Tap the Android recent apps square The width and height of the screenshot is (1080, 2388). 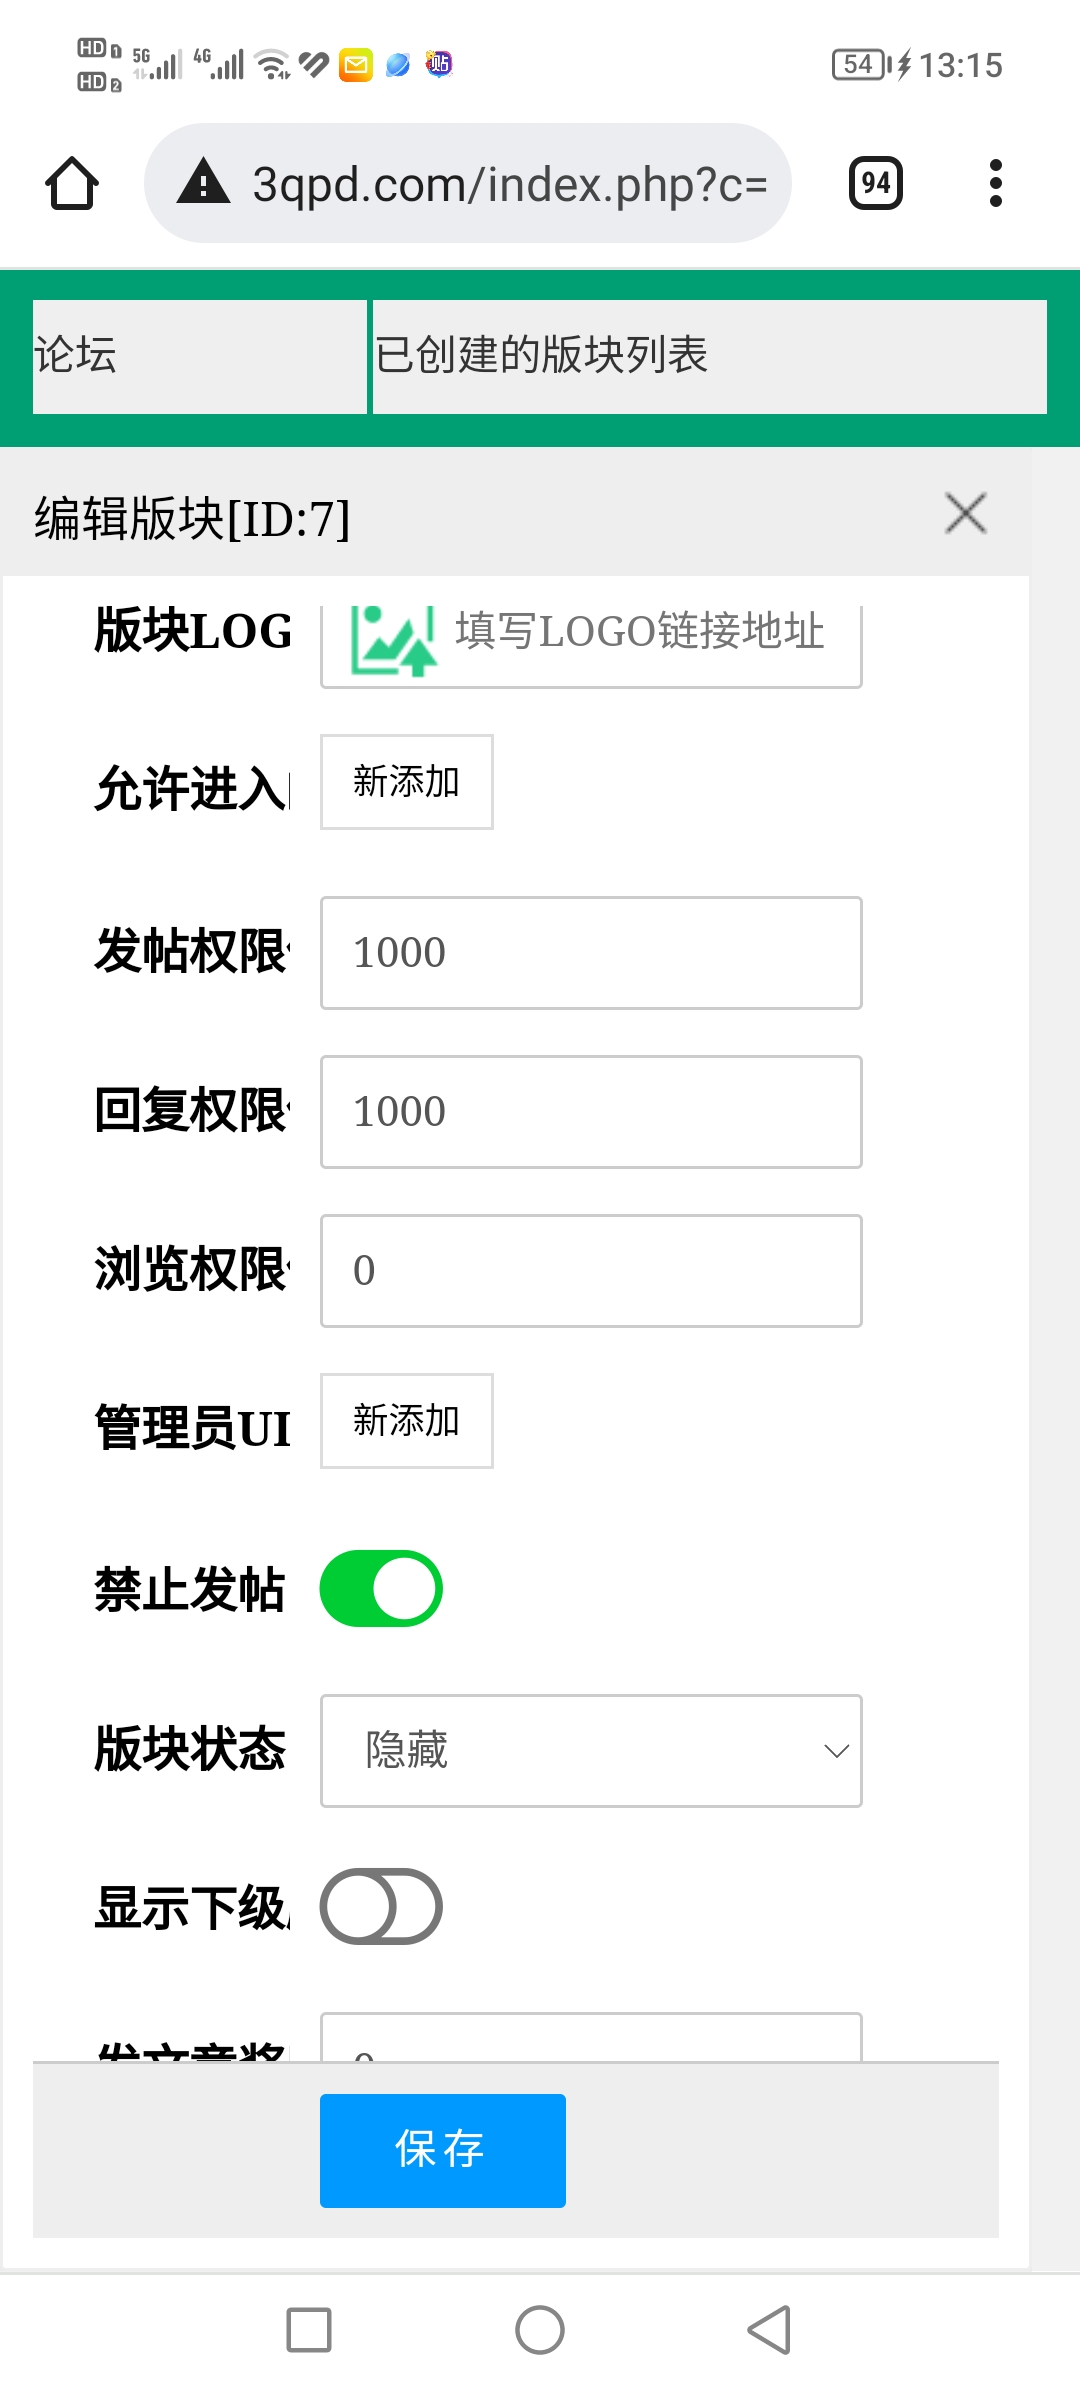pos(309,2330)
